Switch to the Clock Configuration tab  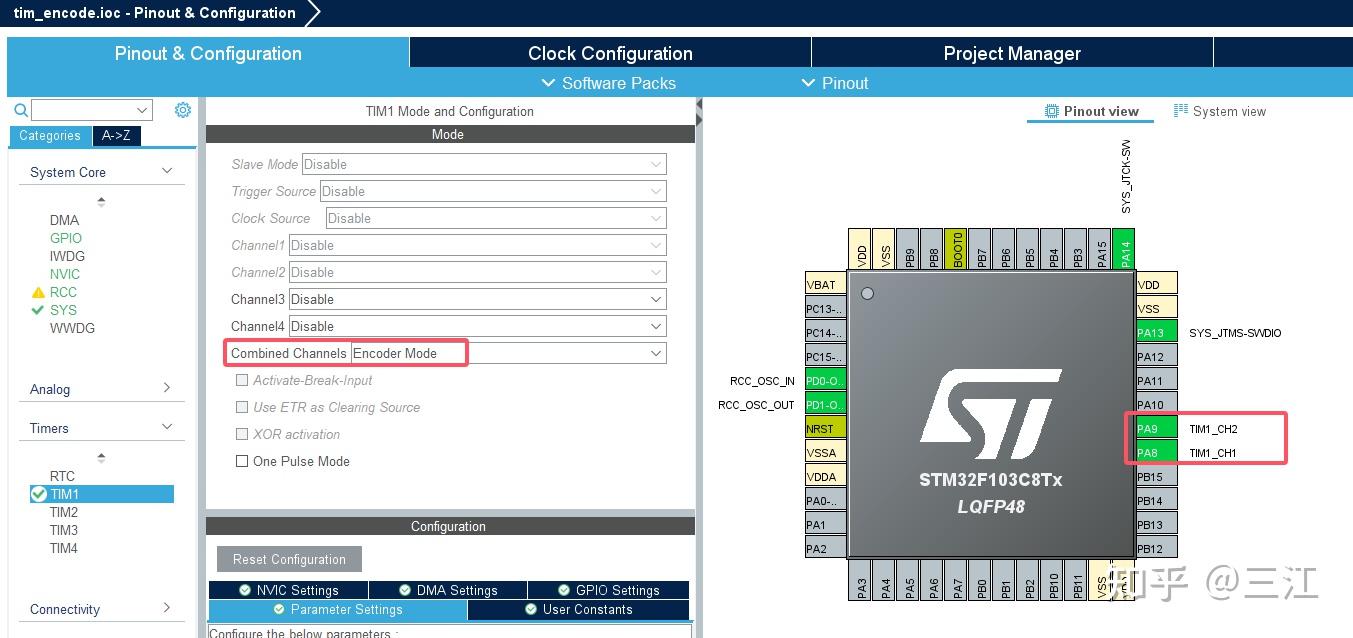pyautogui.click(x=608, y=53)
